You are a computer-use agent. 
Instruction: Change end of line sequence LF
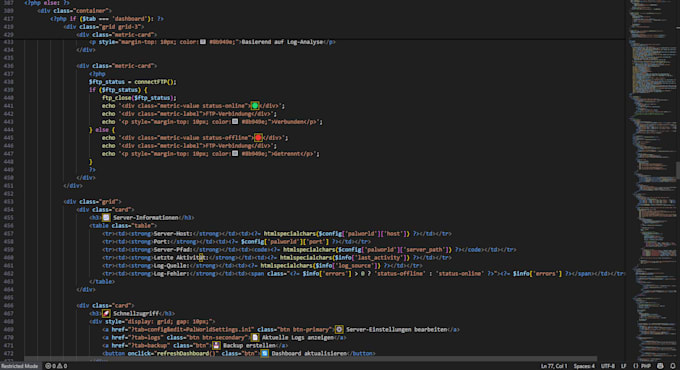623,366
